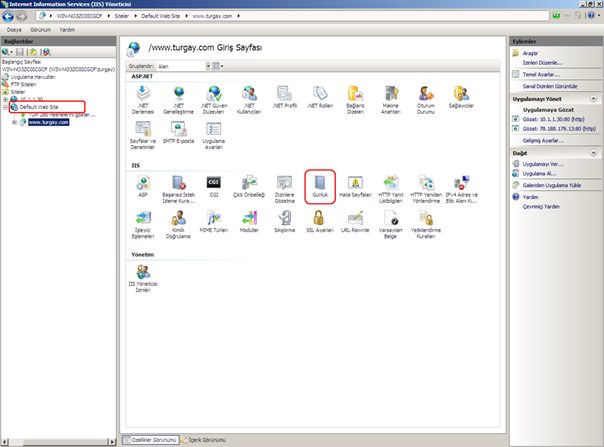
Task: Select Uygulama Havuzları in connections tree
Action: tap(33, 77)
